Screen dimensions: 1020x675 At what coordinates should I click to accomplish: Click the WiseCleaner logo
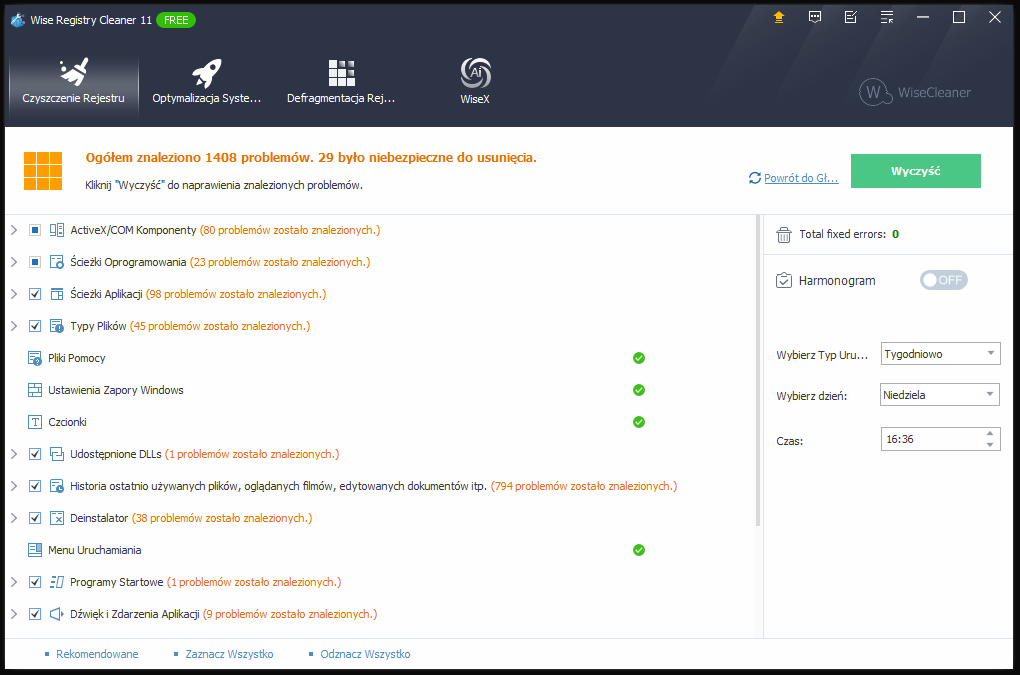click(915, 92)
